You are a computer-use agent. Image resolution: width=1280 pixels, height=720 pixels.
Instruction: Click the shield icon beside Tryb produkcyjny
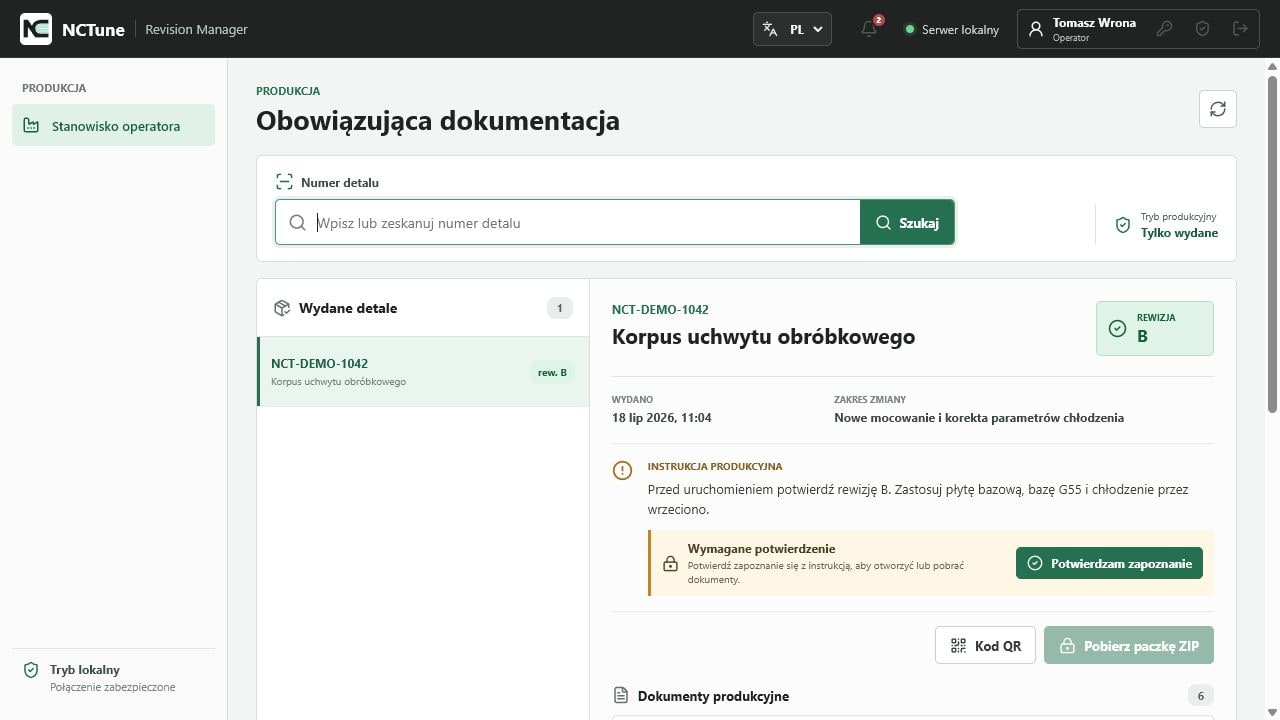click(x=1123, y=225)
